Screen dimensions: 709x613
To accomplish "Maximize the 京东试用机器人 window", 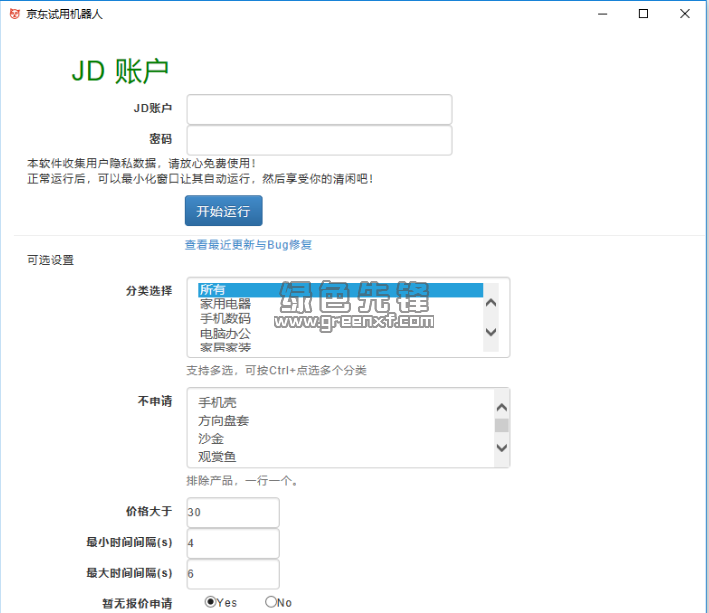I will 643,14.
